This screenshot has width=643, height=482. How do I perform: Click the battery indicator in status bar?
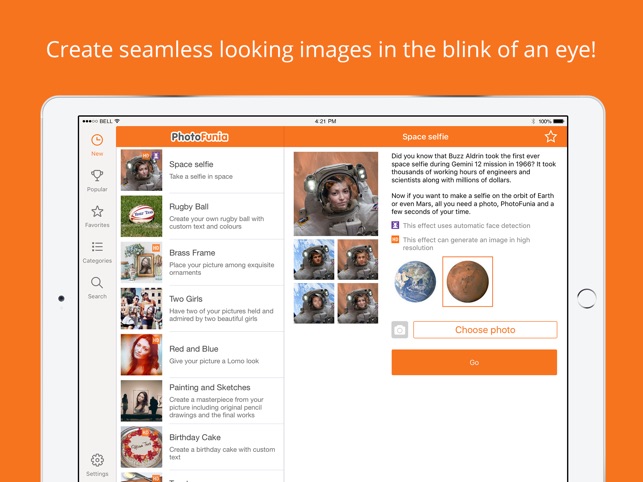[559, 121]
